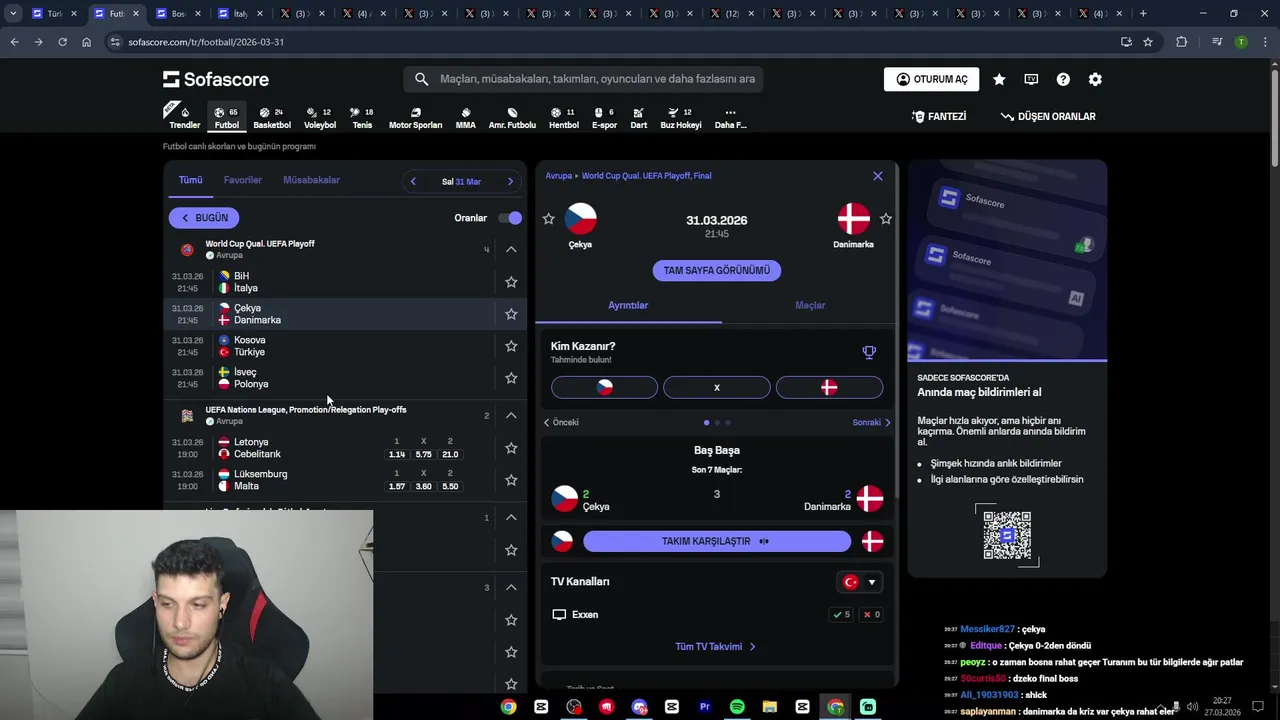
Task: Favorite the Kosova vs Türkiye match
Action: (x=511, y=346)
